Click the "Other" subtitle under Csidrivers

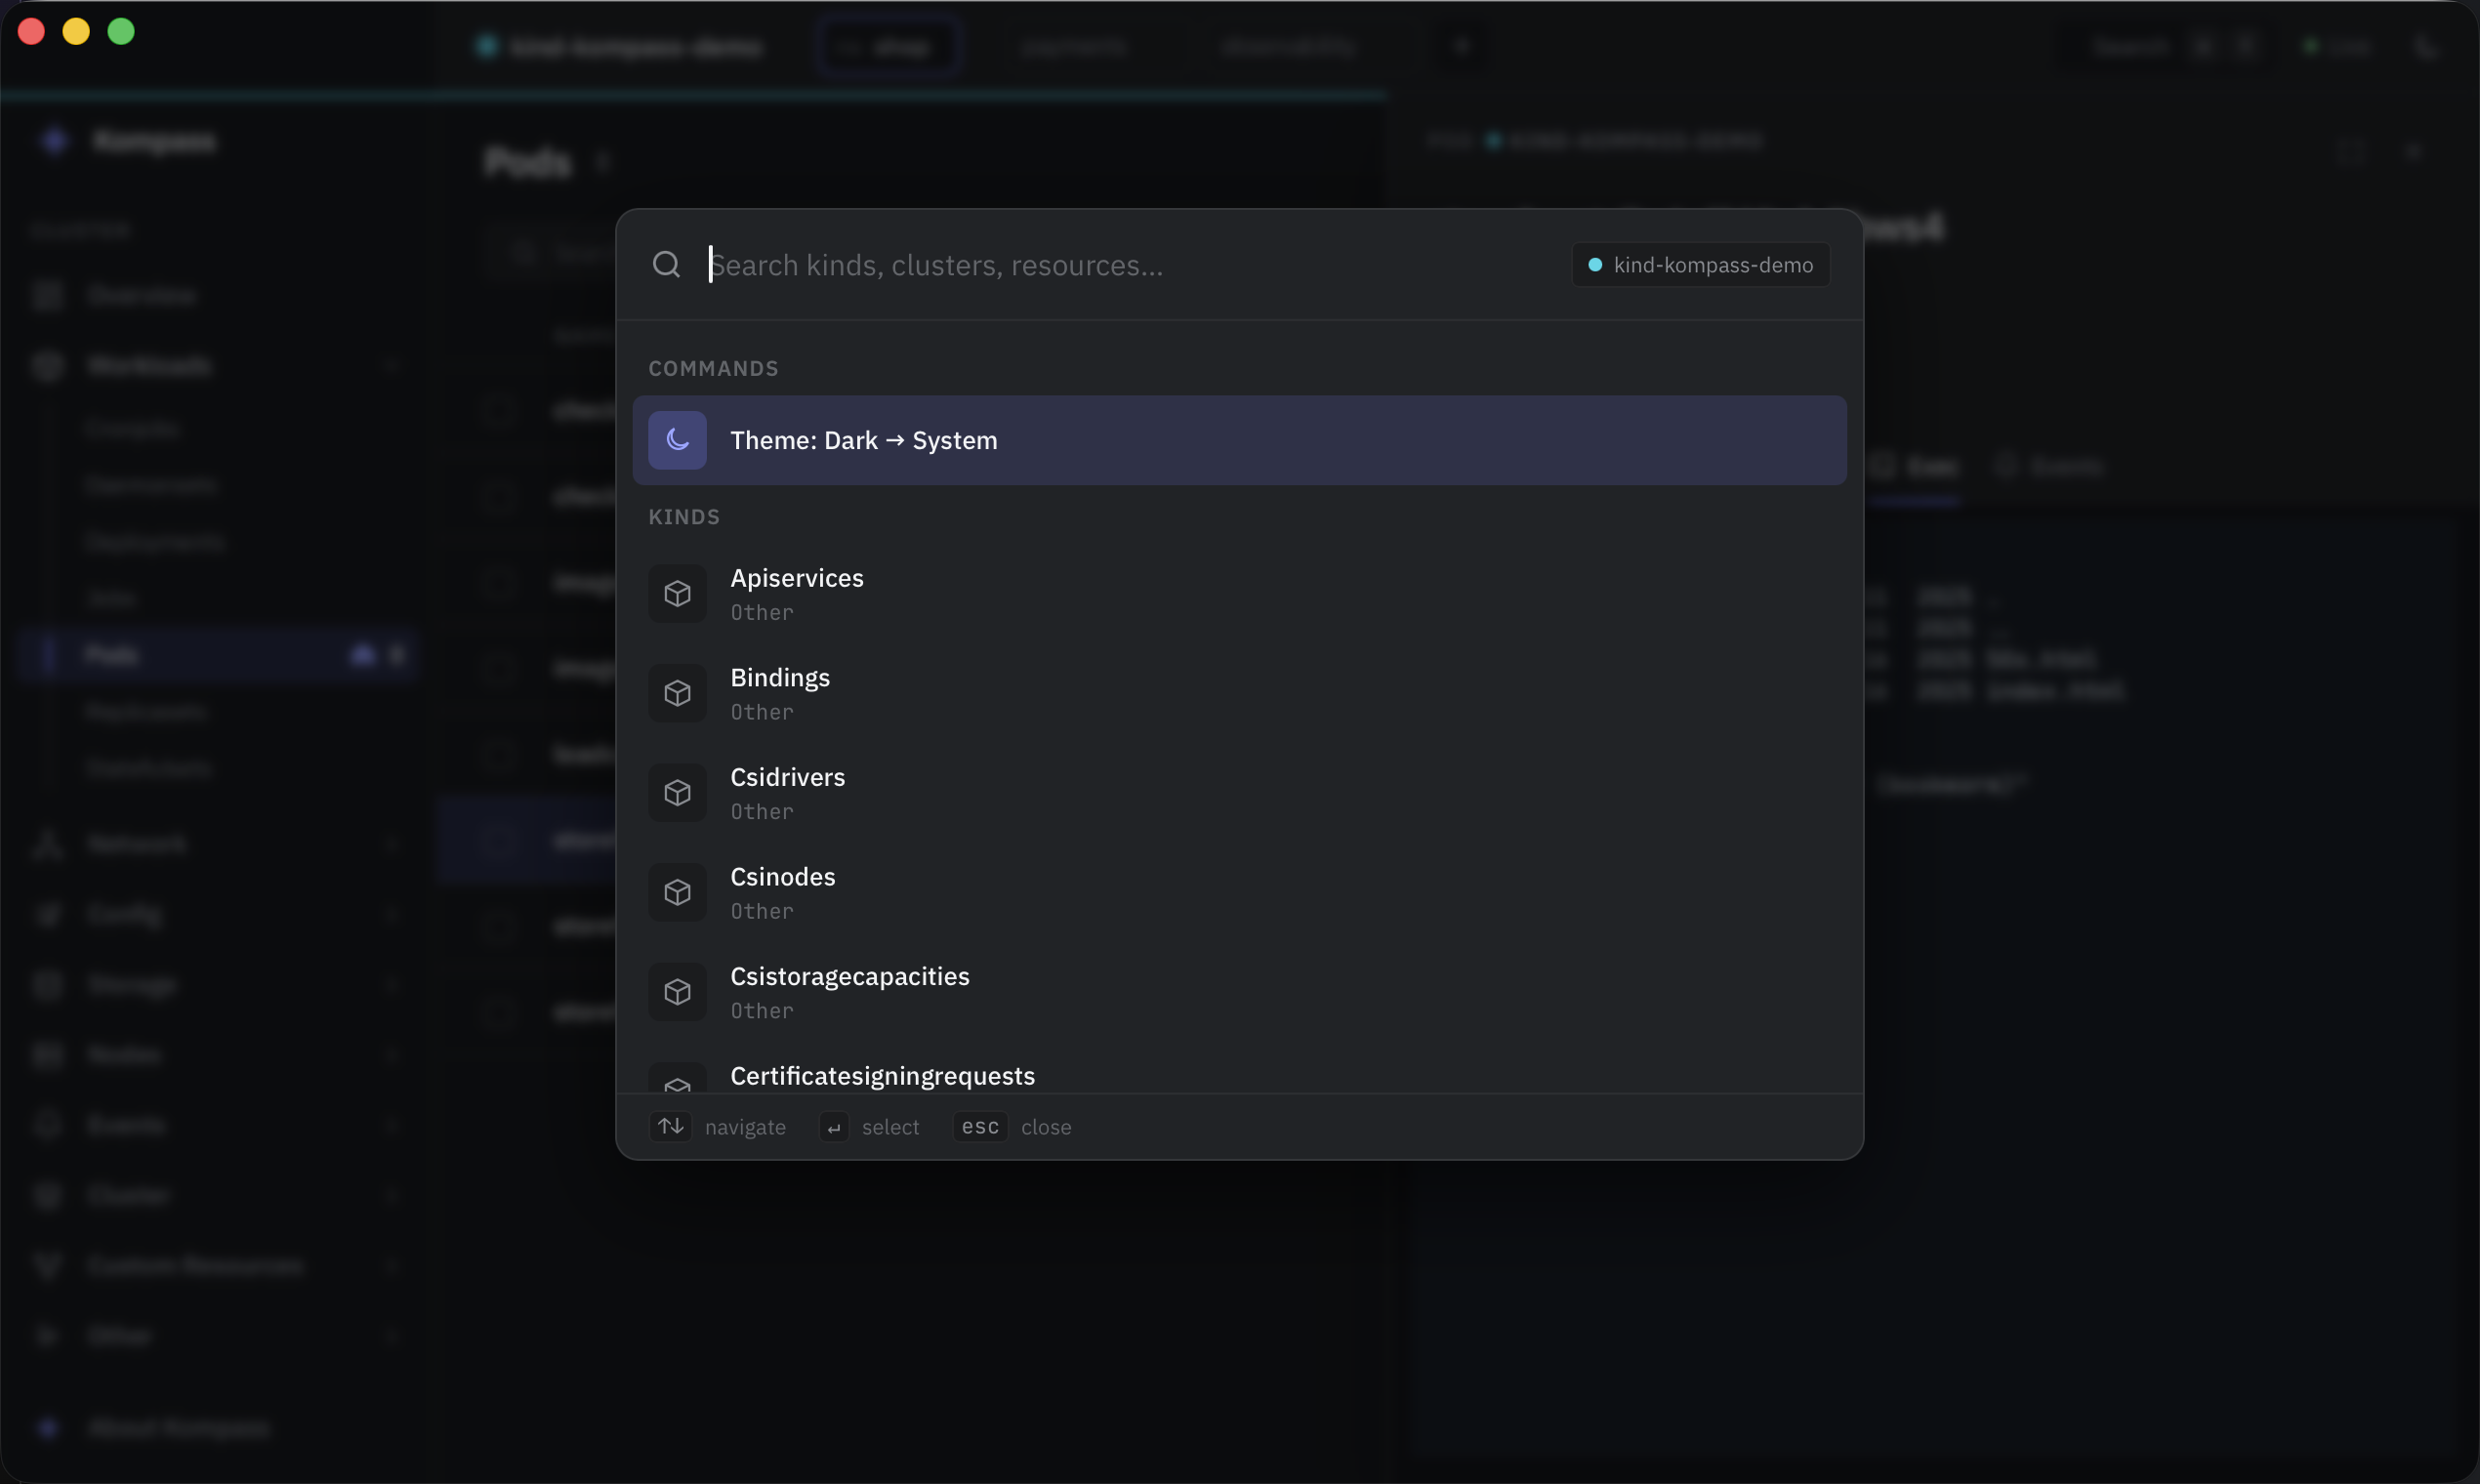(x=762, y=812)
